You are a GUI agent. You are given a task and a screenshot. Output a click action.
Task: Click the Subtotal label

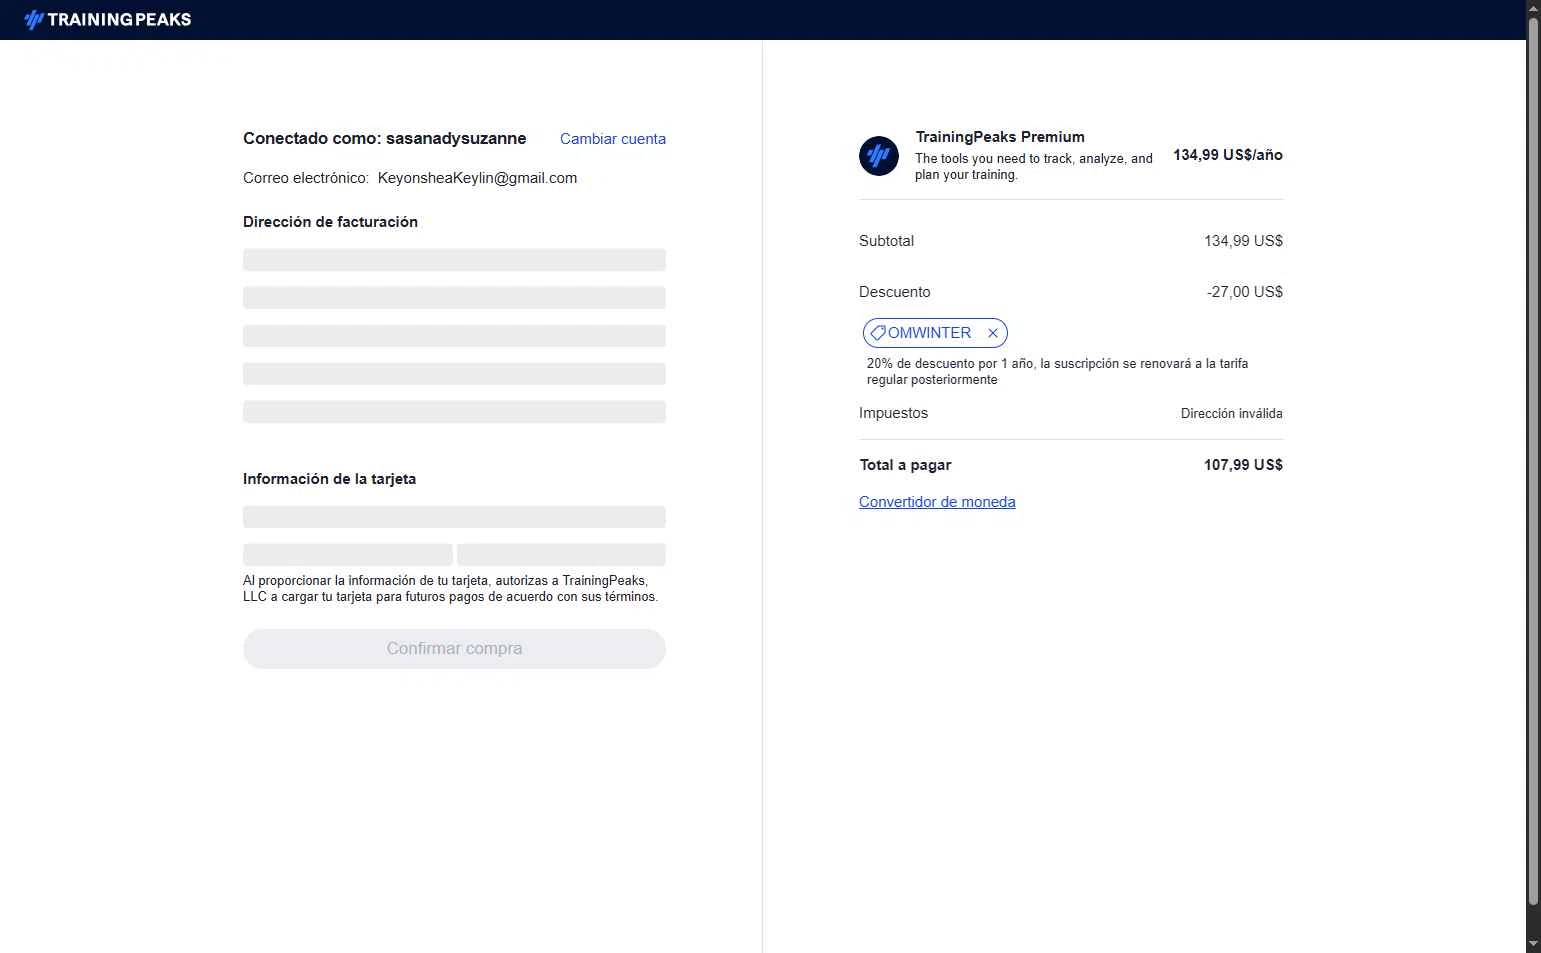click(x=886, y=241)
